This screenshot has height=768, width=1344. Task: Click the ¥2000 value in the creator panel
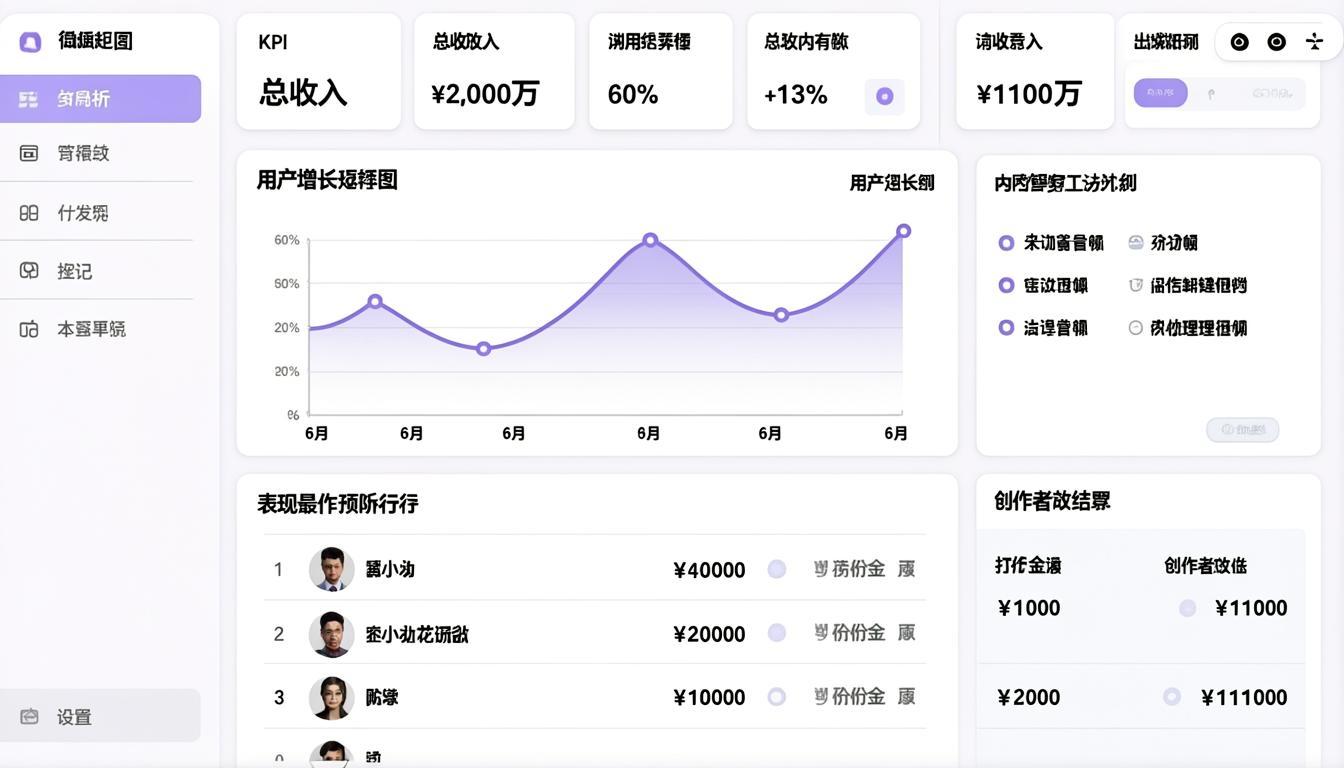click(1028, 697)
